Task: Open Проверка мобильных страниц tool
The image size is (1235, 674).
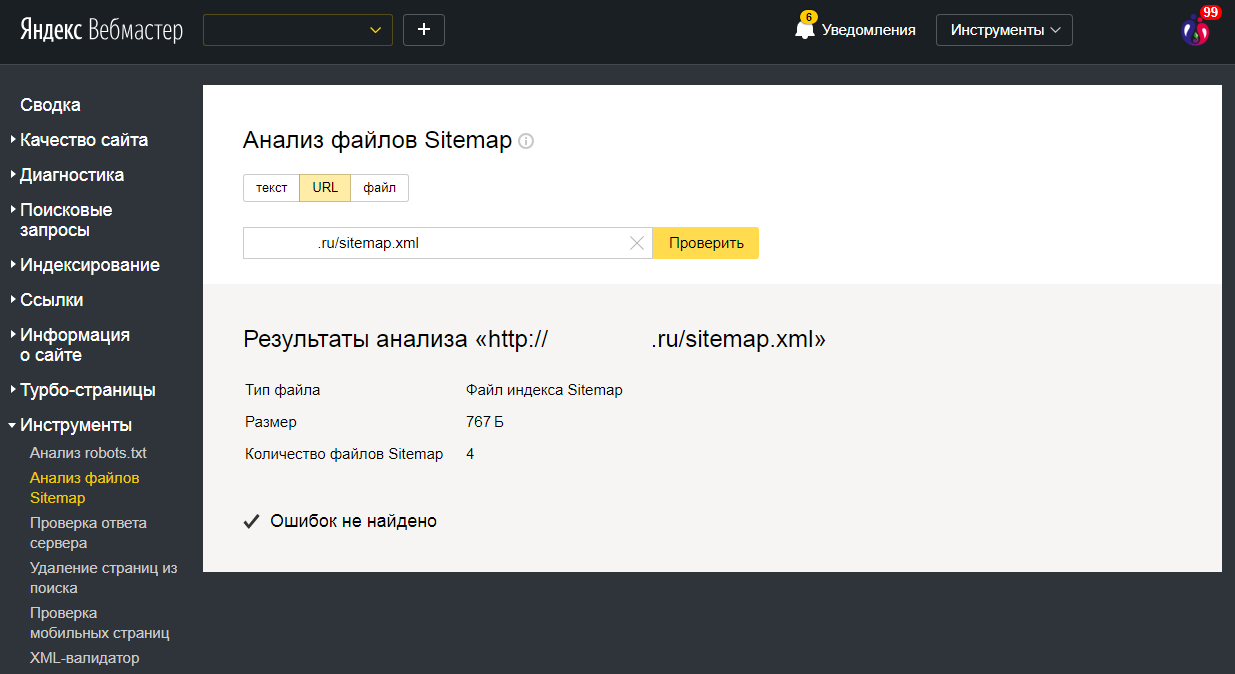Action: (x=100, y=623)
